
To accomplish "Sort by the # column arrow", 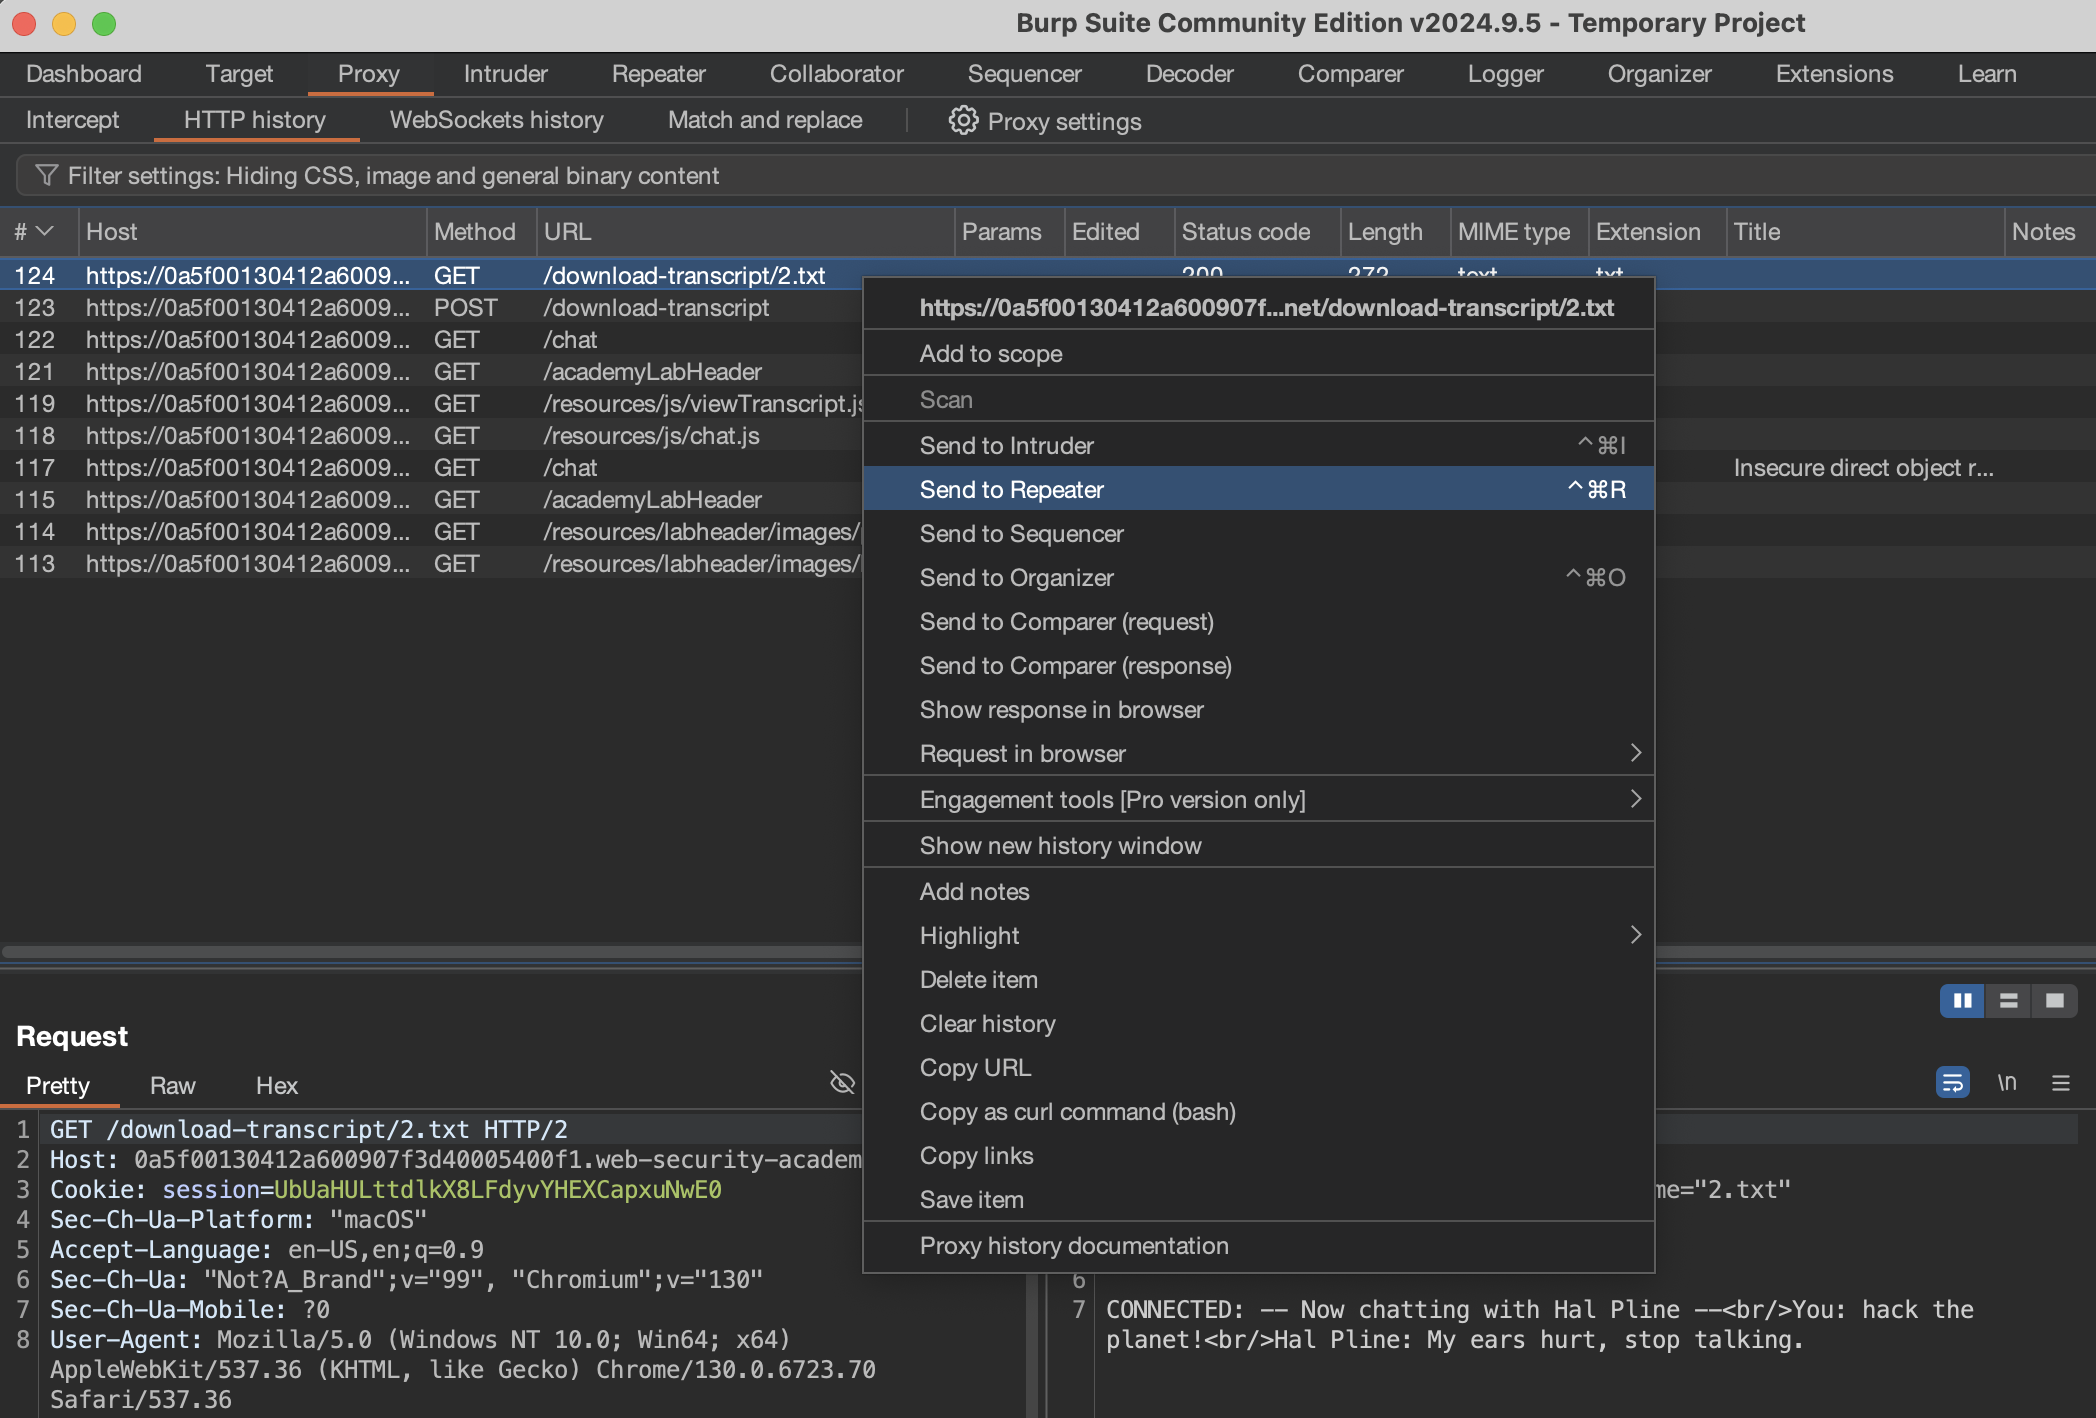I will point(44,231).
